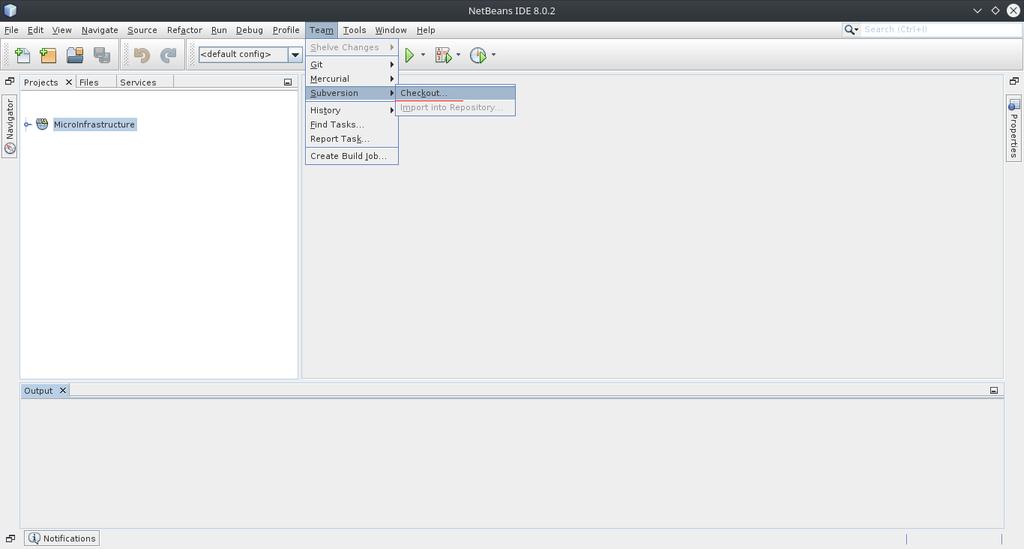Expand the Mercurial submenu
Viewport: 1024px width, 549px height.
coord(351,79)
